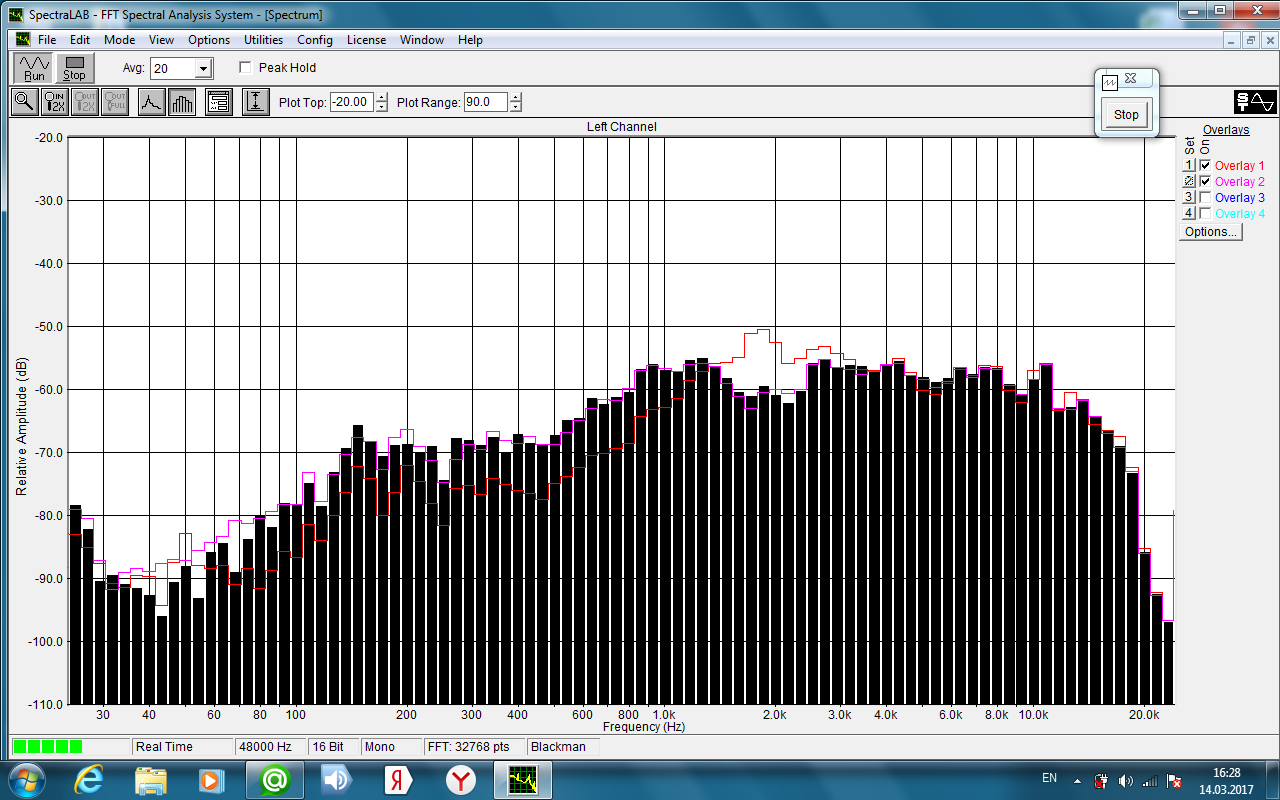Viewport: 1280px width, 800px height.
Task: Set overlay 1 with the 1 button
Action: point(1189,166)
